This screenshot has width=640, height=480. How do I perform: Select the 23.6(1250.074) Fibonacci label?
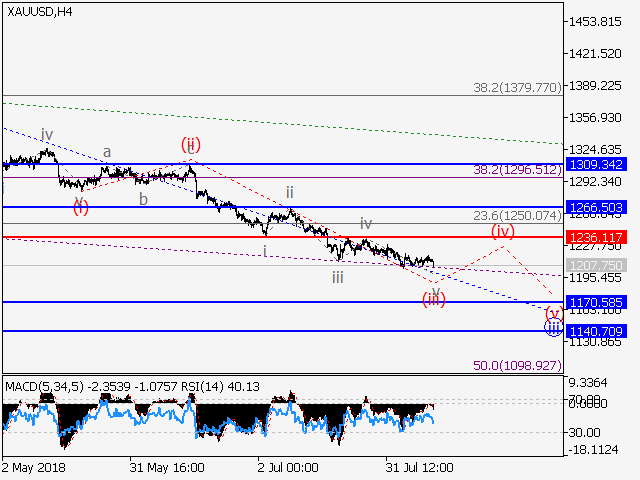click(517, 215)
